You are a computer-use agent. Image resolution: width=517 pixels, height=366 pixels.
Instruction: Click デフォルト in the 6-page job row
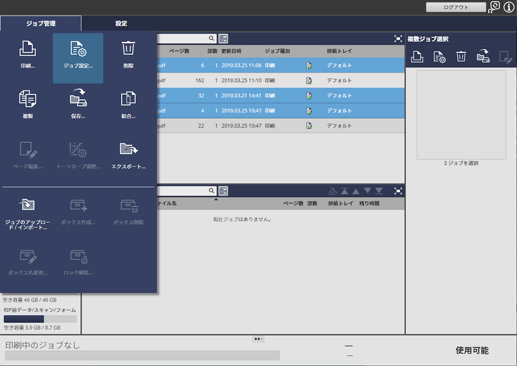click(x=339, y=65)
